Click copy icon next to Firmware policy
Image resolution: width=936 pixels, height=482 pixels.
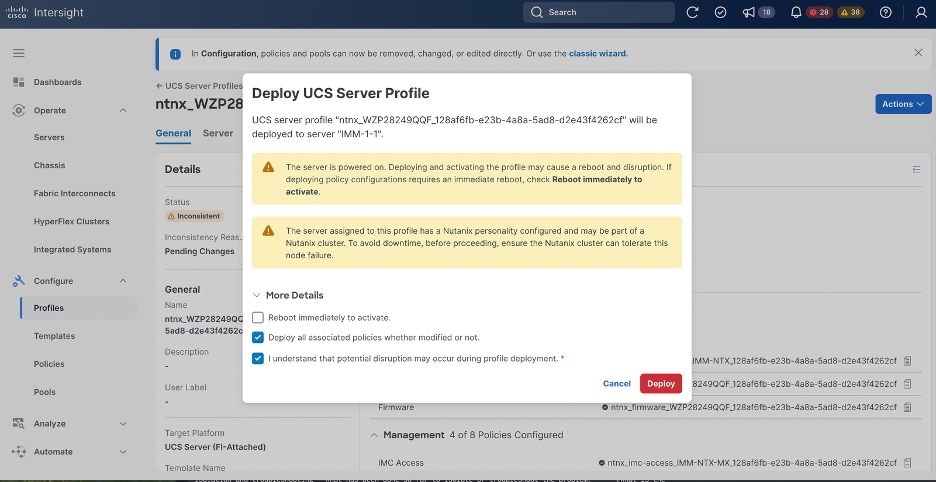coord(907,407)
